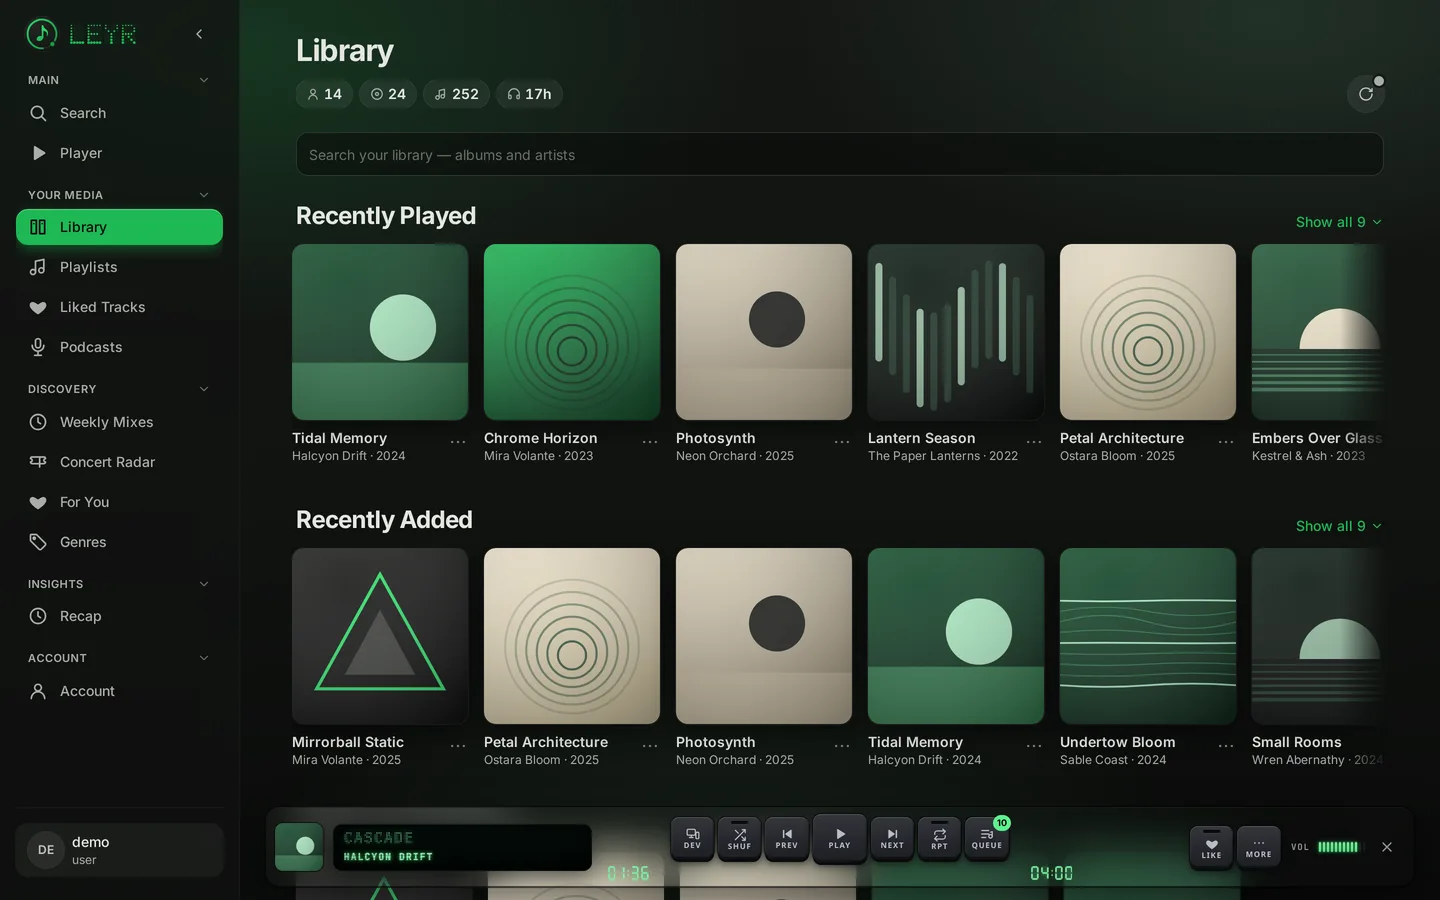Click the 17h listening time chip
Image resolution: width=1440 pixels, height=900 pixels.
click(529, 94)
